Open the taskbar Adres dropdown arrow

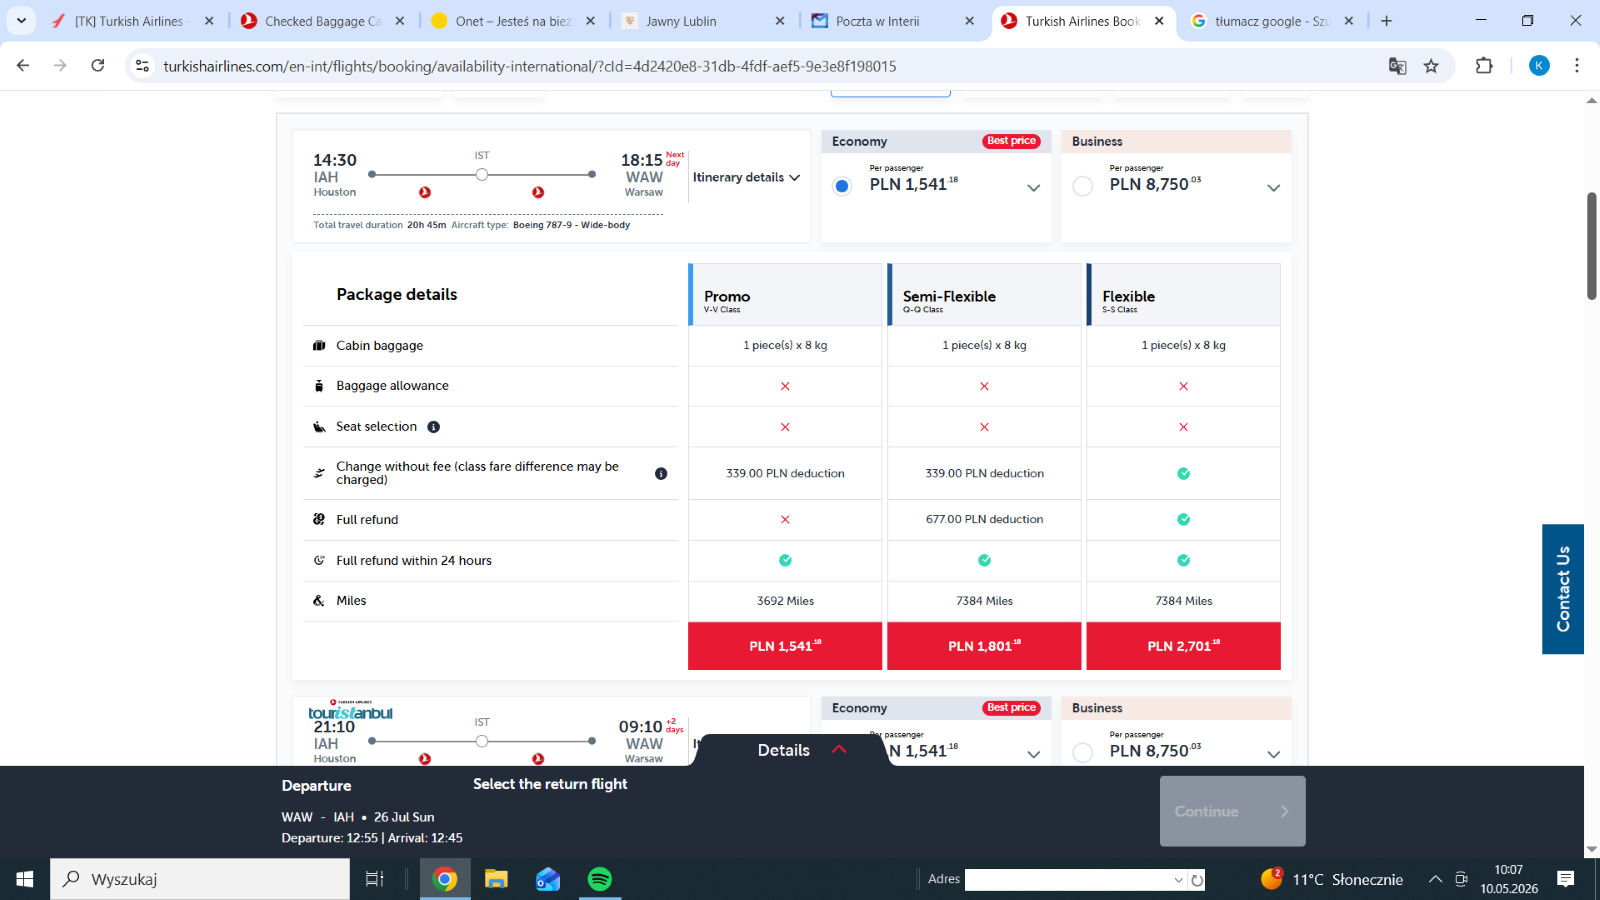1178,880
